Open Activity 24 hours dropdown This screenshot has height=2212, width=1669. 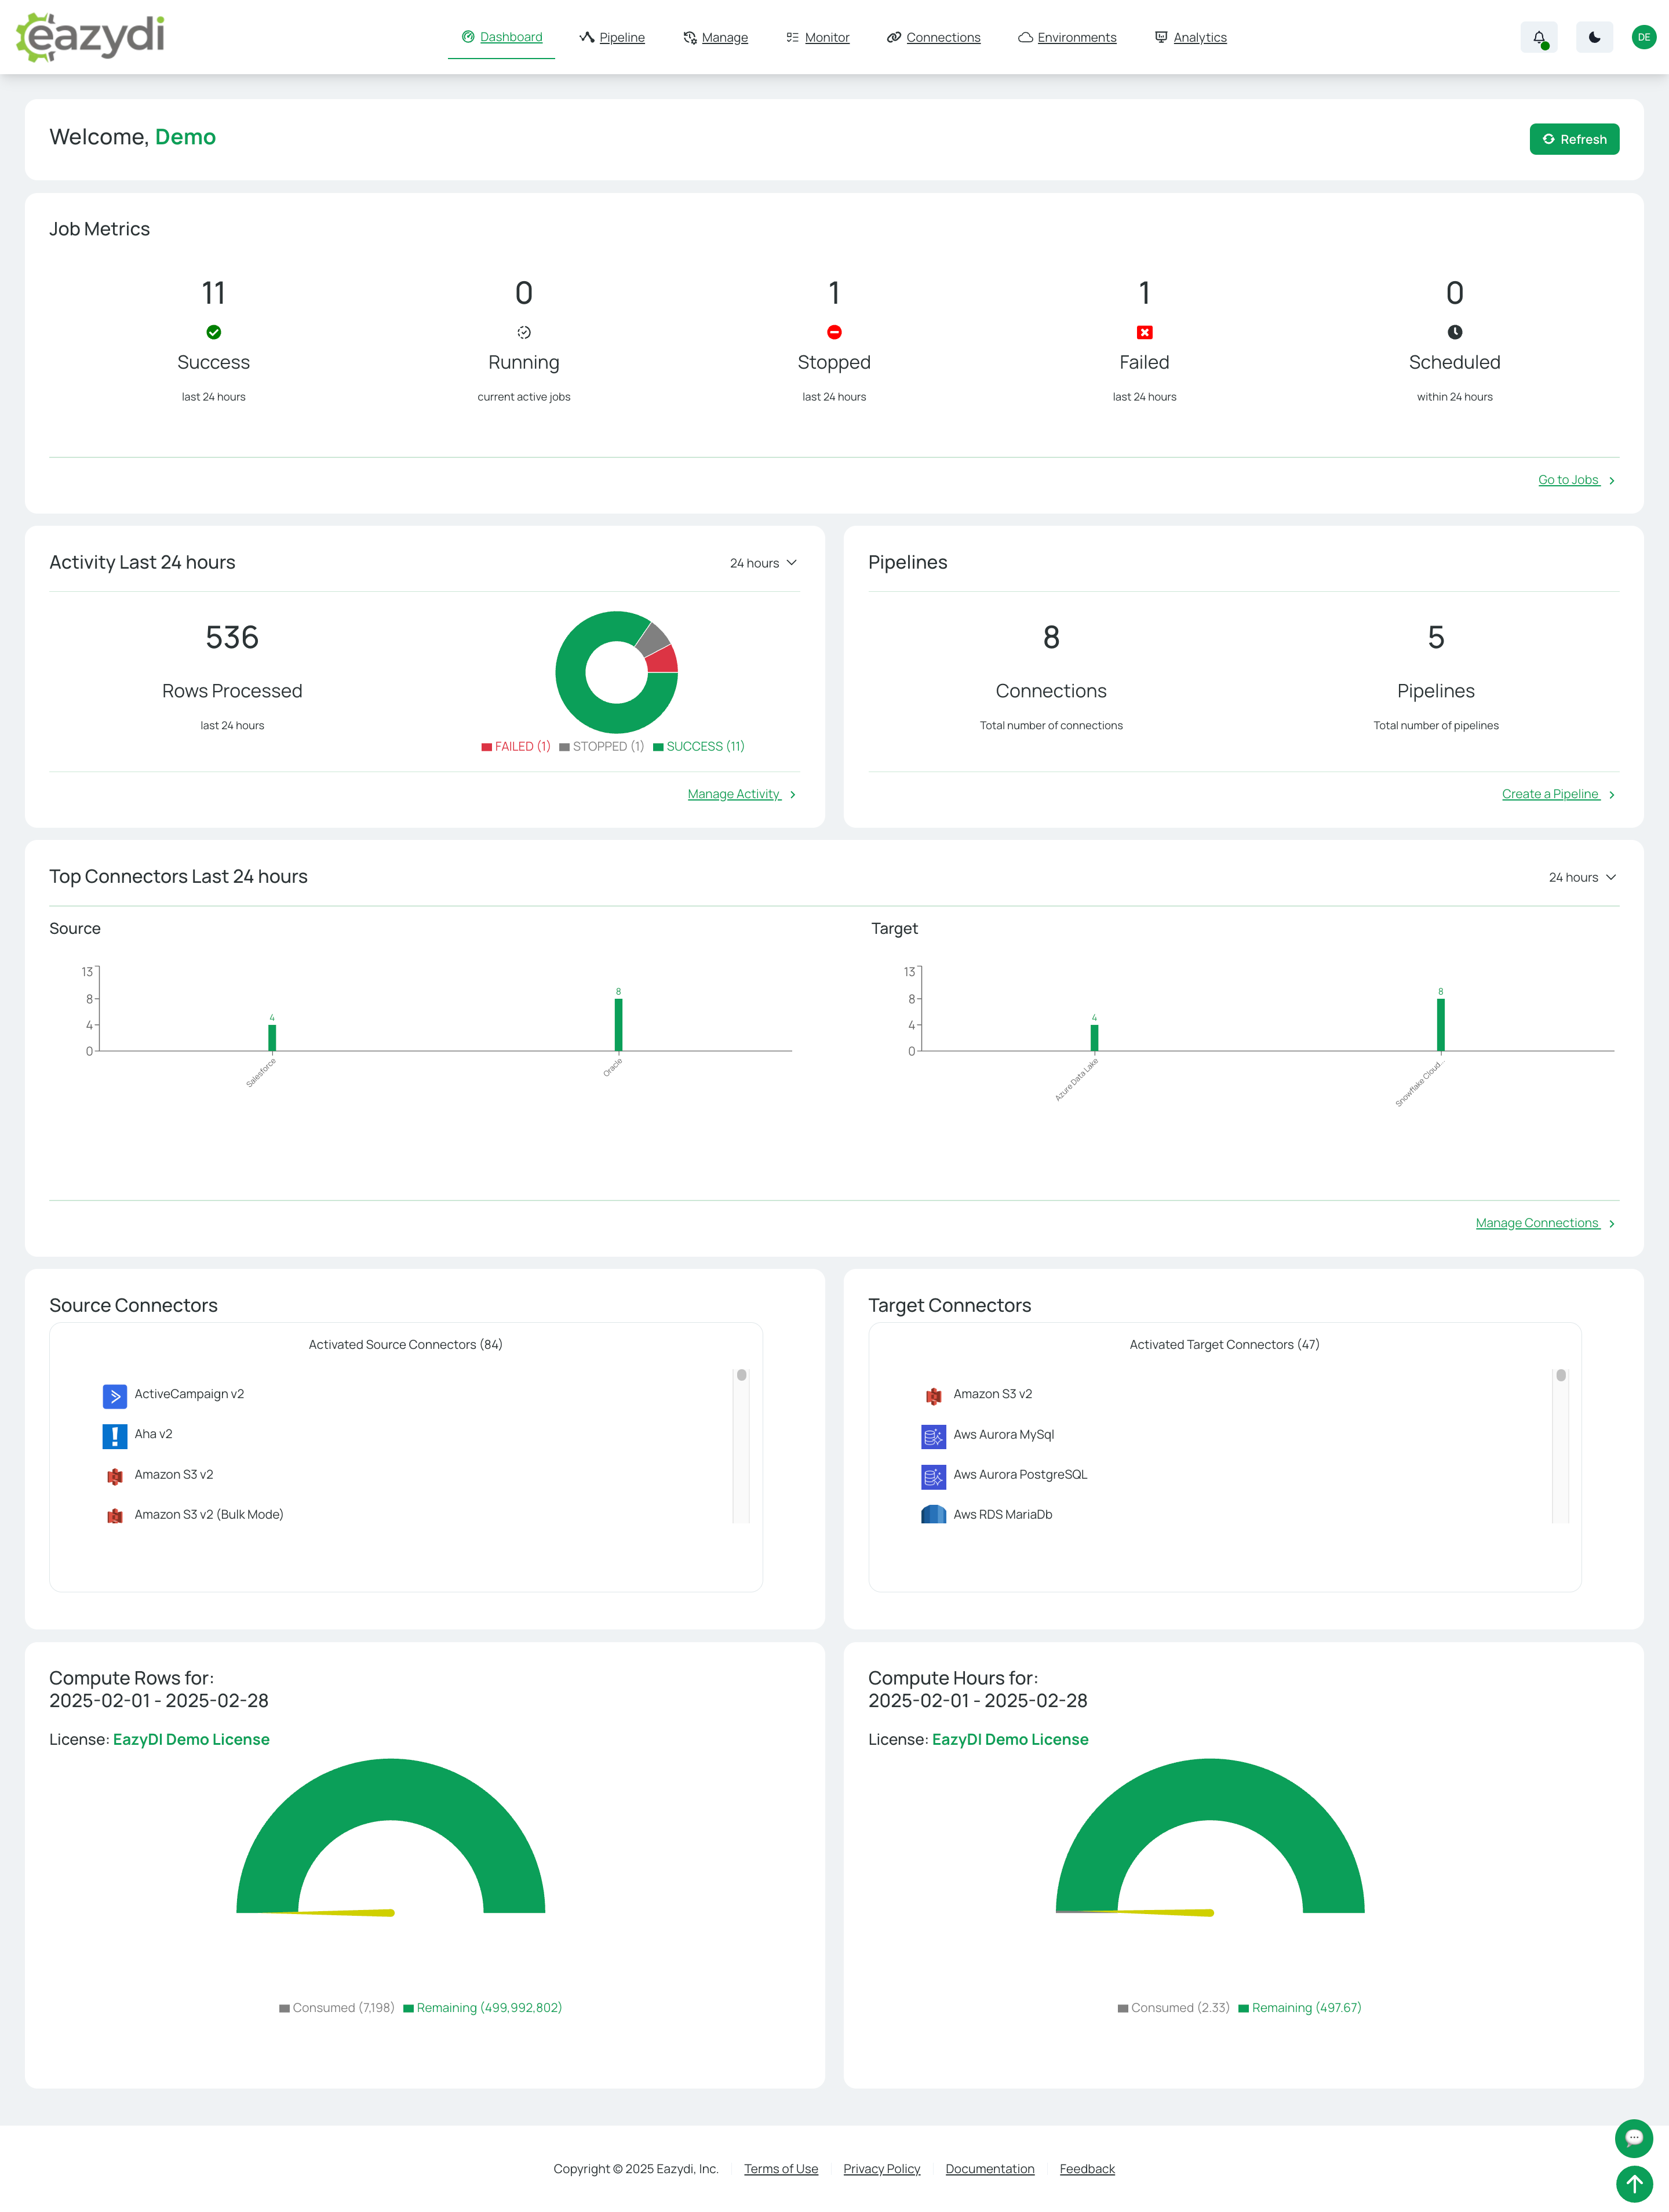(763, 563)
